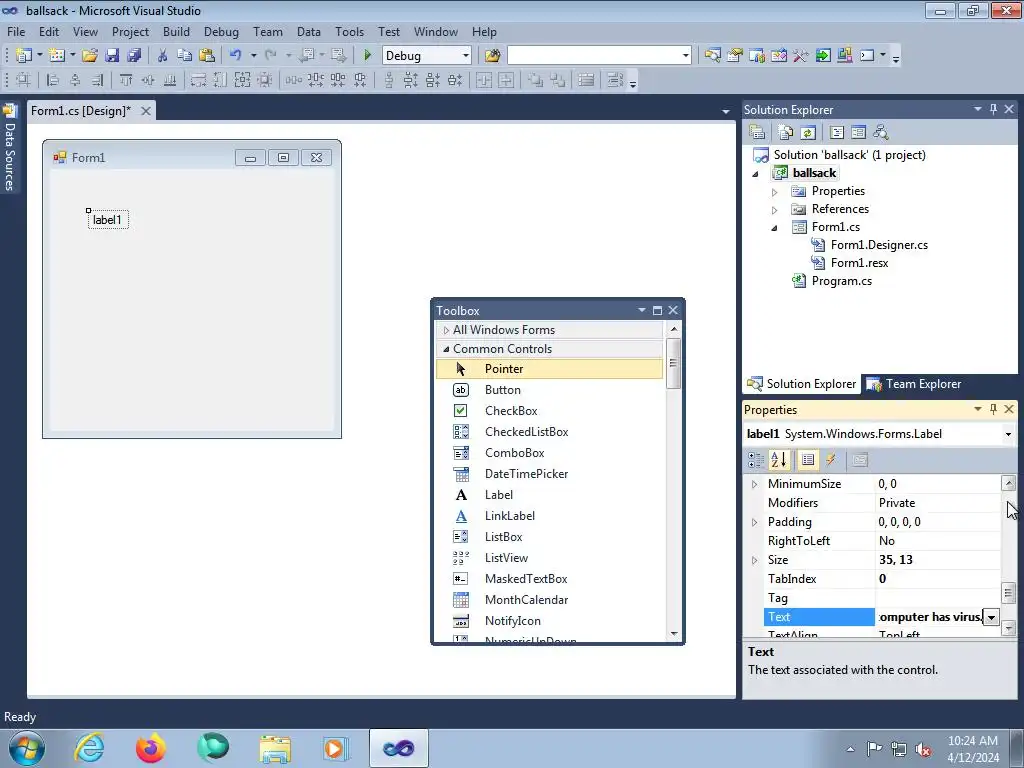Click the Properties grid scrollbar up arrow
The height and width of the screenshot is (768, 1024).
point(1008,483)
